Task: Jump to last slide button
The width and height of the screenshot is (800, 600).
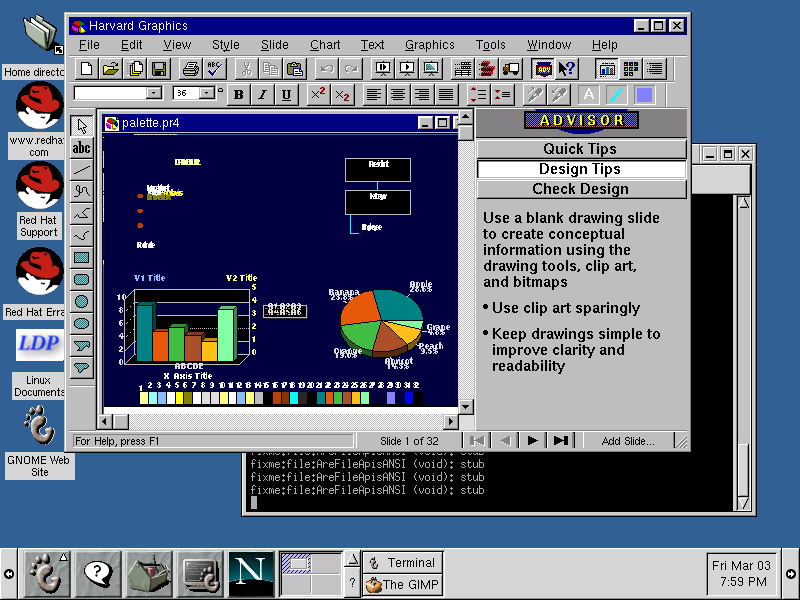Action: point(561,441)
